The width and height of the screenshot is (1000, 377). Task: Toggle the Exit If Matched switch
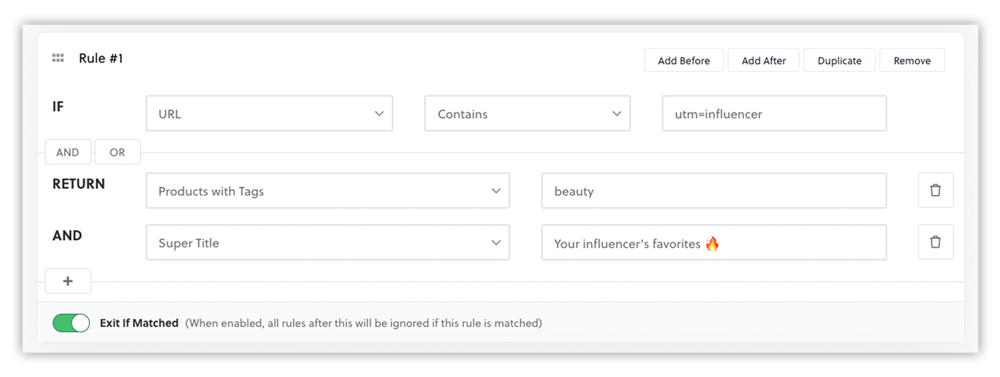71,323
